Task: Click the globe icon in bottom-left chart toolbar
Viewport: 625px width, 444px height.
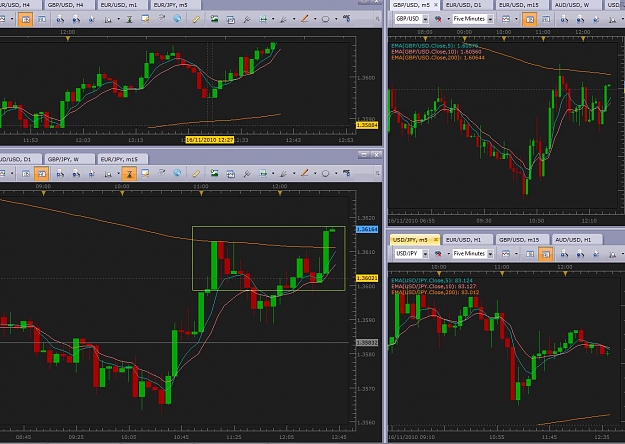Action: (177, 173)
